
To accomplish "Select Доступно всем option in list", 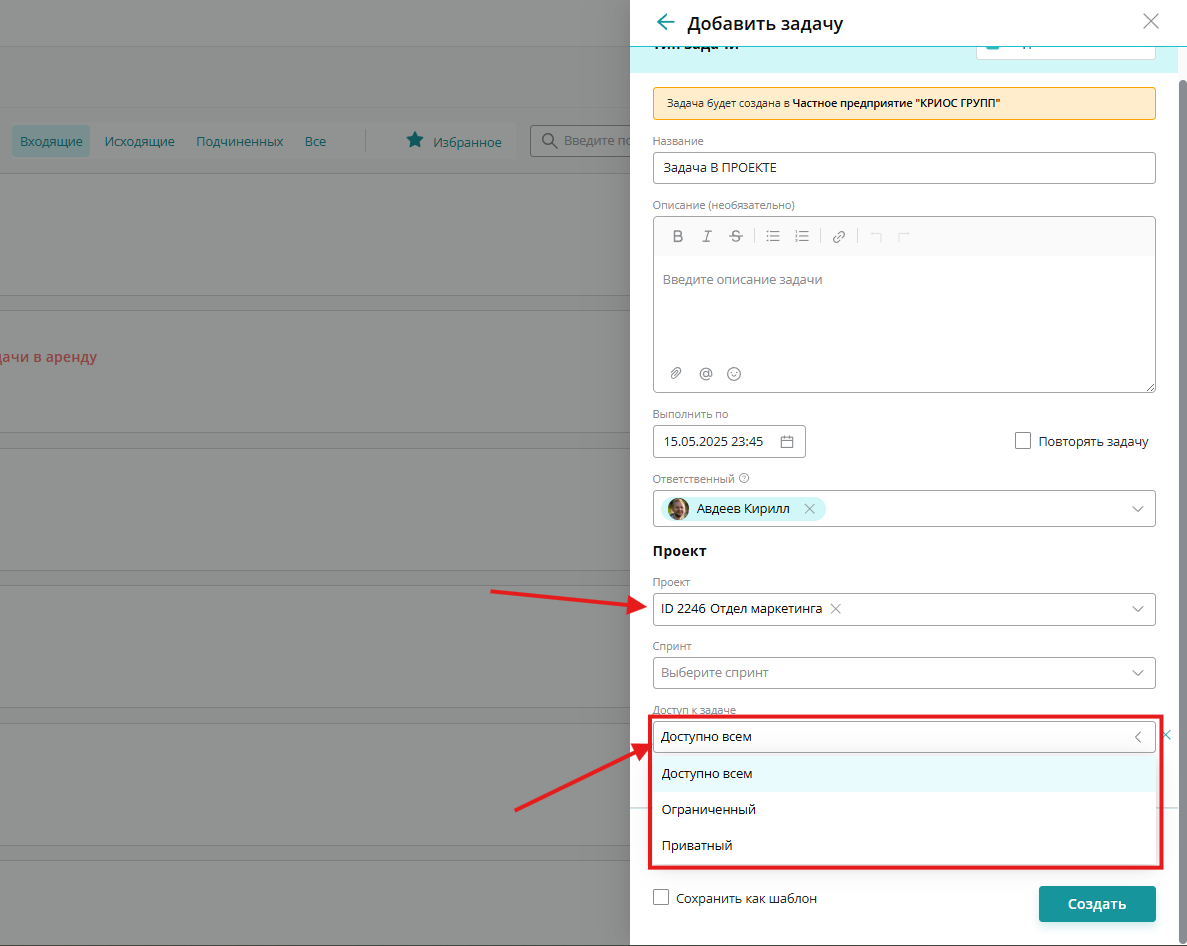I will point(905,773).
